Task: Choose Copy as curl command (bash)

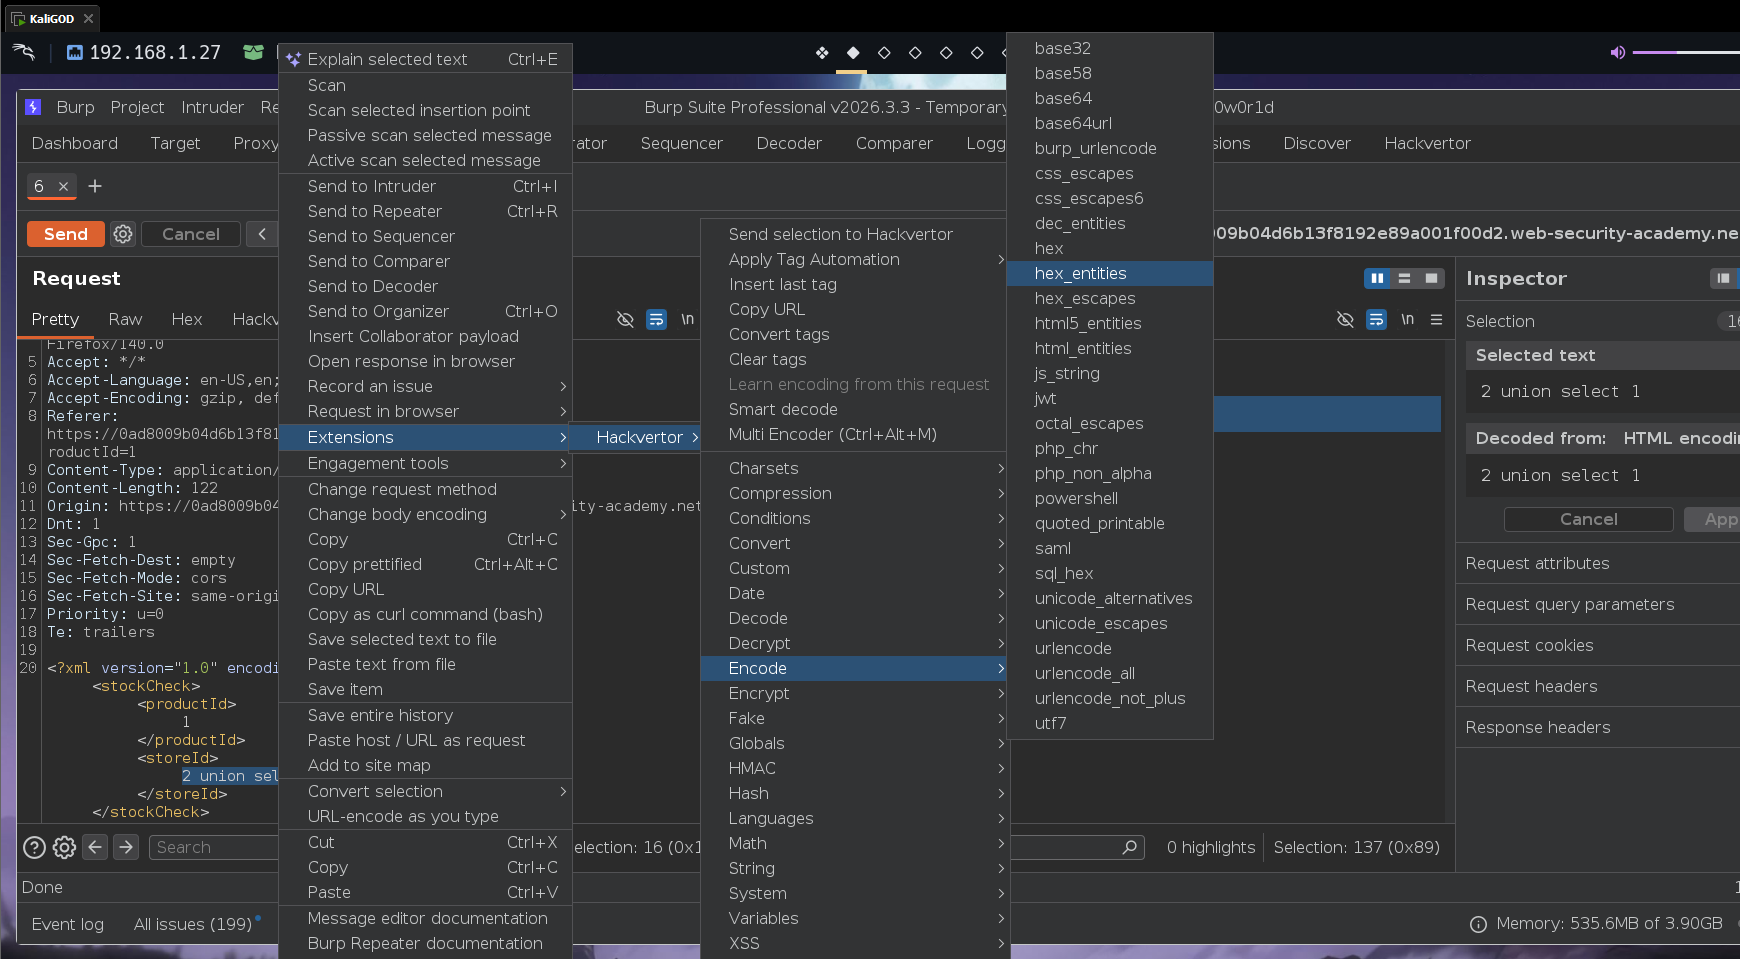Action: pyautogui.click(x=425, y=614)
